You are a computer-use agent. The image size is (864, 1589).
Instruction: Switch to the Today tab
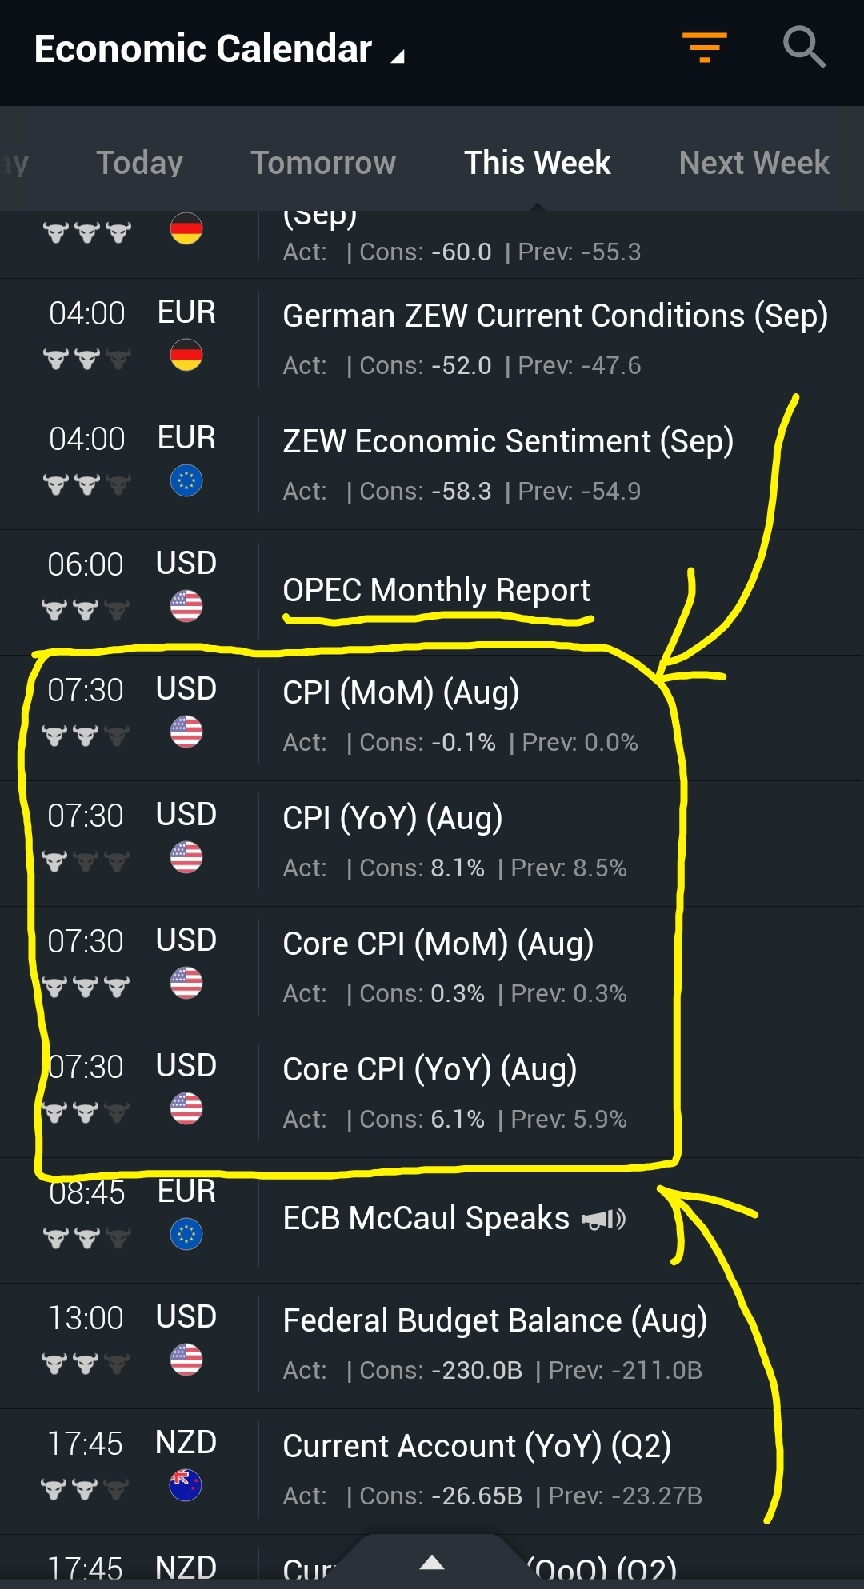139,162
